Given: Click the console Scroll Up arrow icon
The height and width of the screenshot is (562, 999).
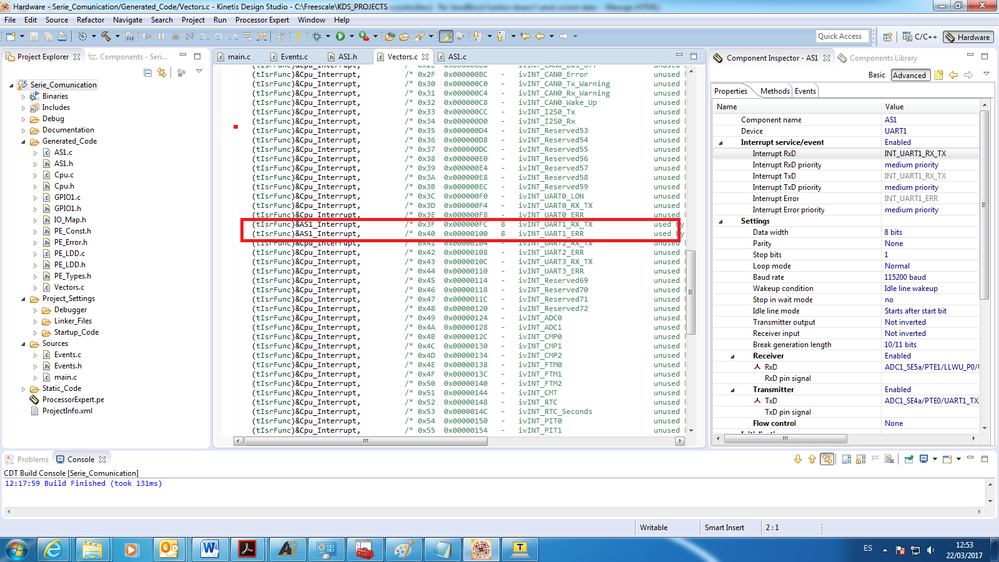Looking at the screenshot, I should 812,459.
